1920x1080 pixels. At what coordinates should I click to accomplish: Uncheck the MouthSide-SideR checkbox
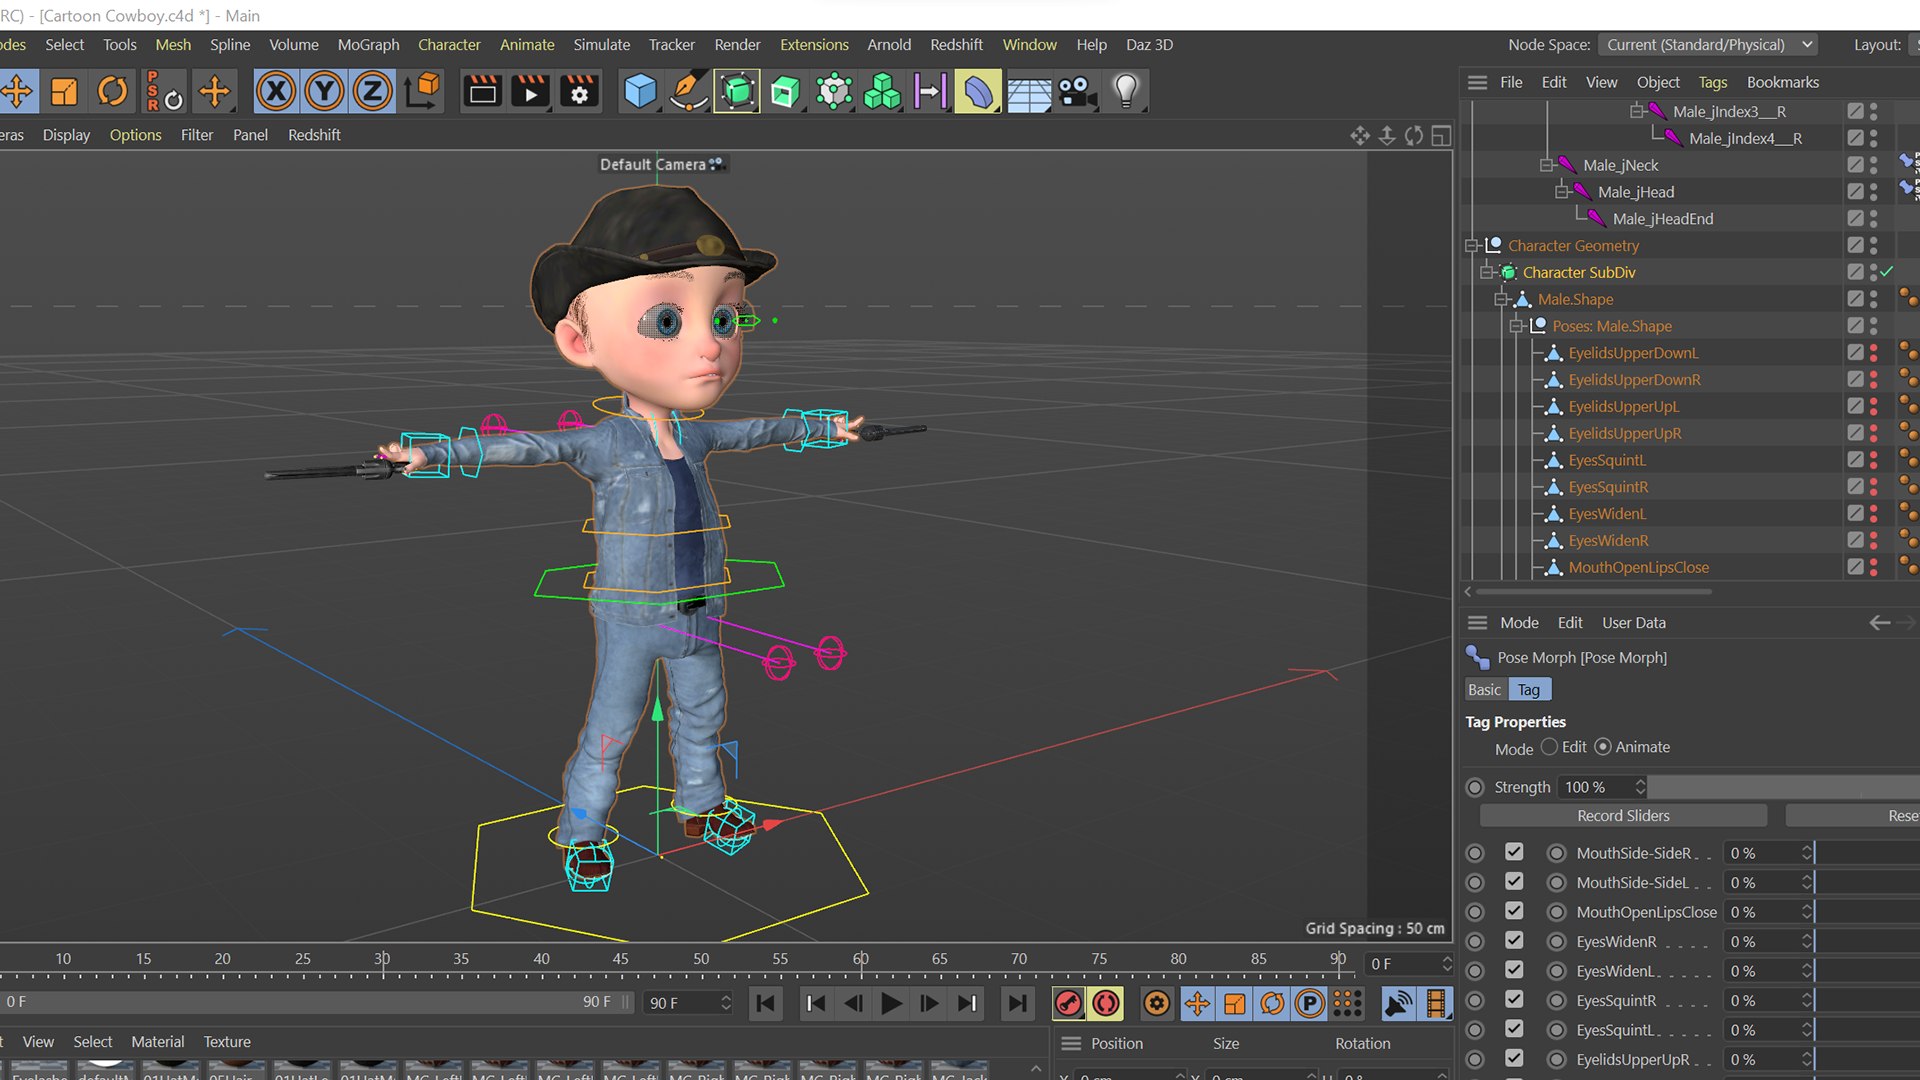click(x=1514, y=852)
